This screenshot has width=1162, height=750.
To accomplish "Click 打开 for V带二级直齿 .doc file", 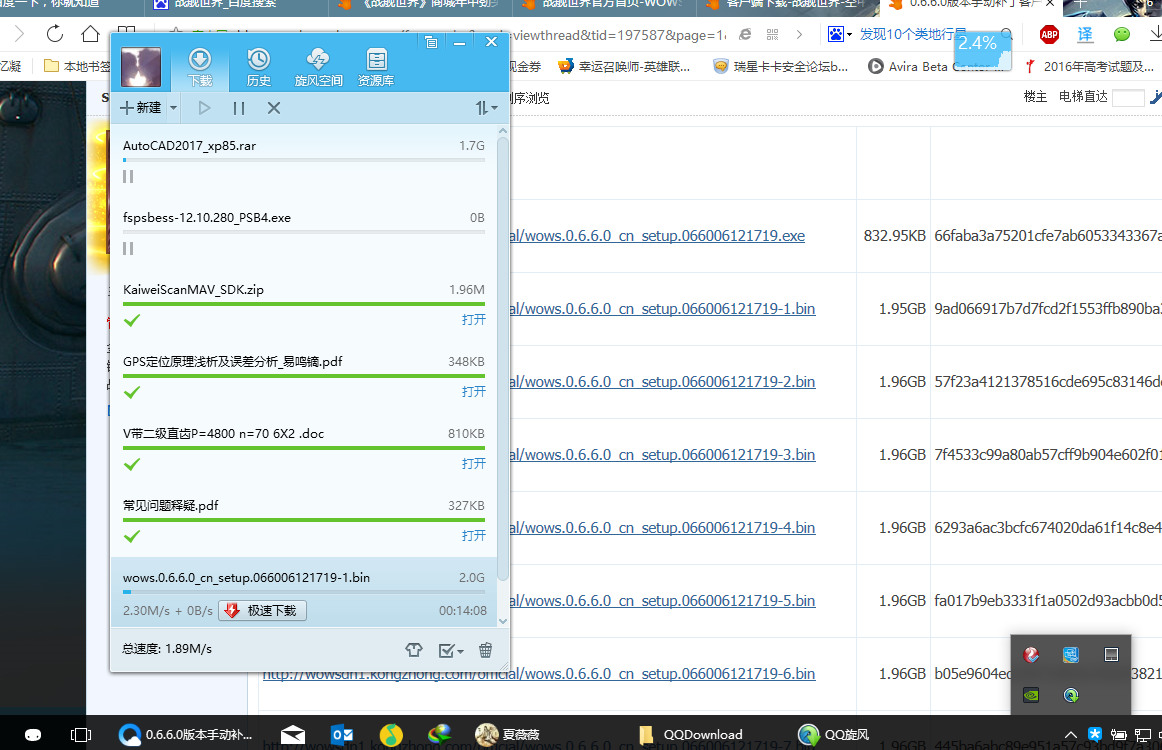I will (x=474, y=463).
